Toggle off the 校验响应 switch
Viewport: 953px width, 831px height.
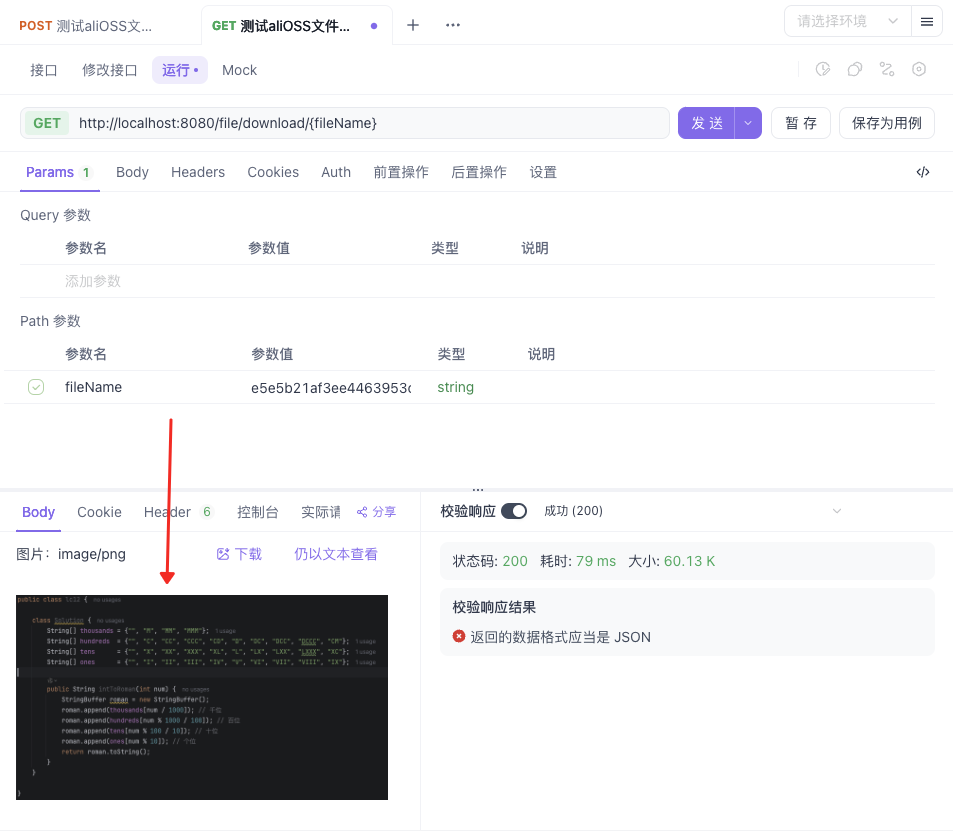(x=513, y=510)
